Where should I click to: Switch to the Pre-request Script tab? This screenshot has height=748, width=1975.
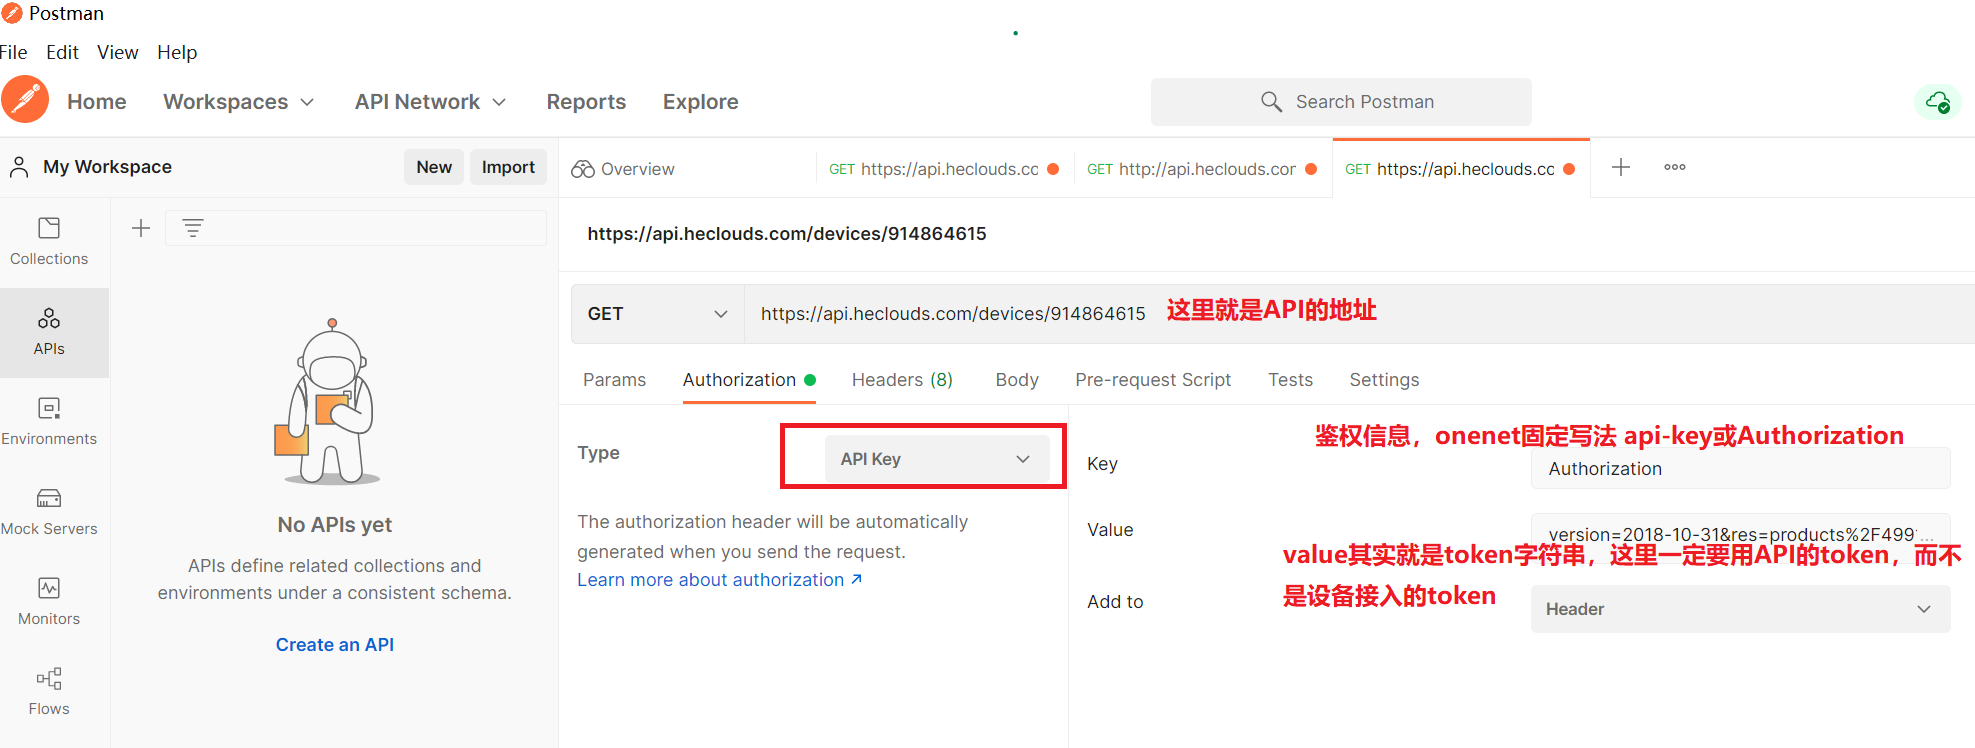(1153, 380)
